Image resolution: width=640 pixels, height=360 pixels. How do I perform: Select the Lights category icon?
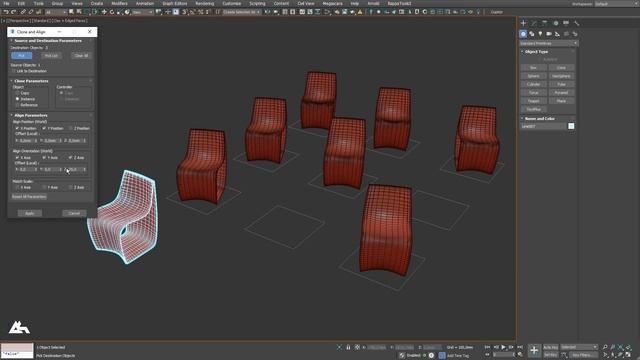540,34
